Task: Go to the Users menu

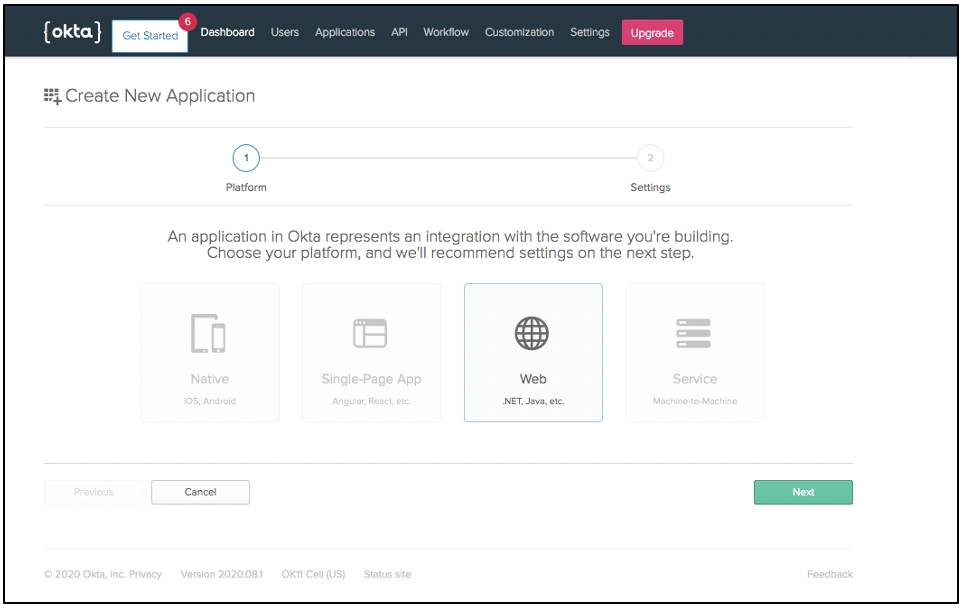Action: pos(285,32)
